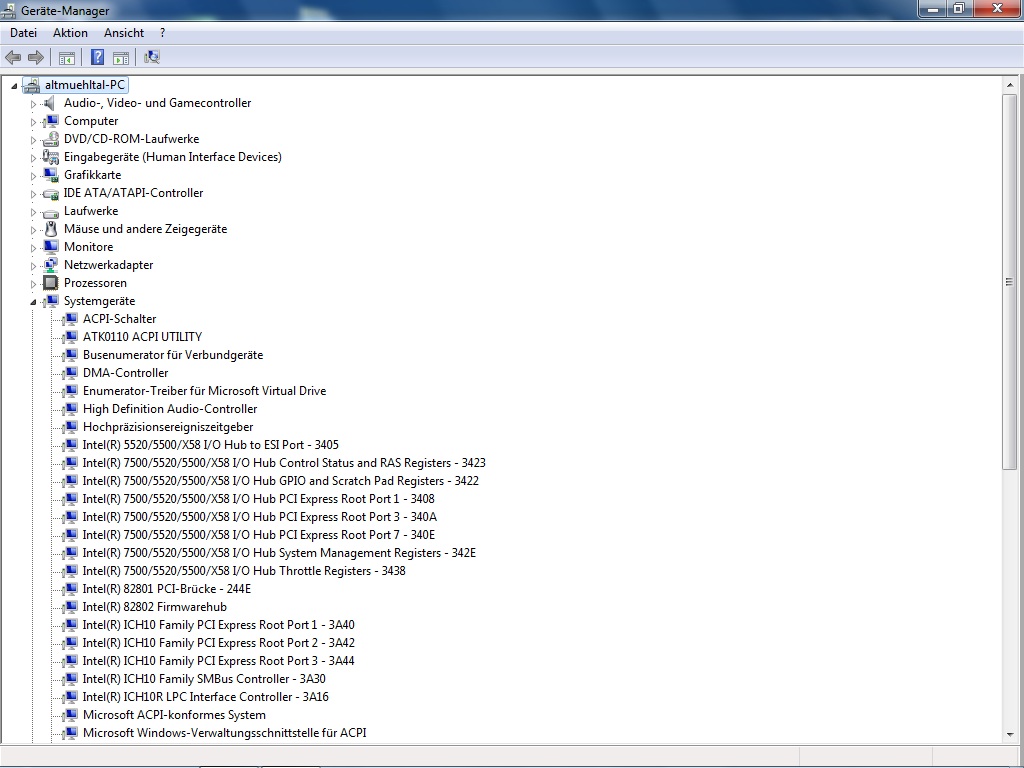Select ICH10R LPC Interface Controller - 3A16

(205, 697)
